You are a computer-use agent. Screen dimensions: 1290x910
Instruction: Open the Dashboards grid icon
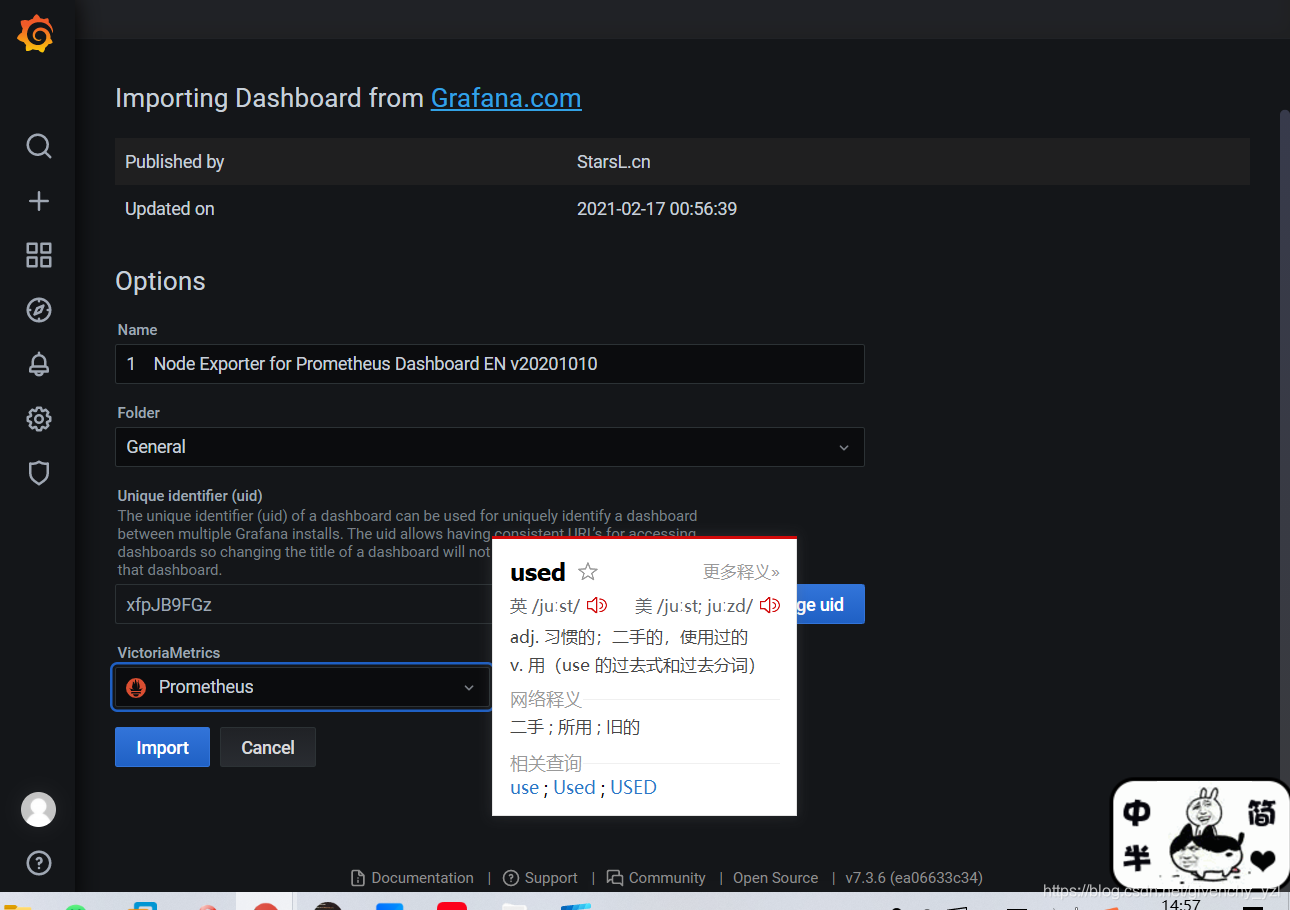coord(38,255)
